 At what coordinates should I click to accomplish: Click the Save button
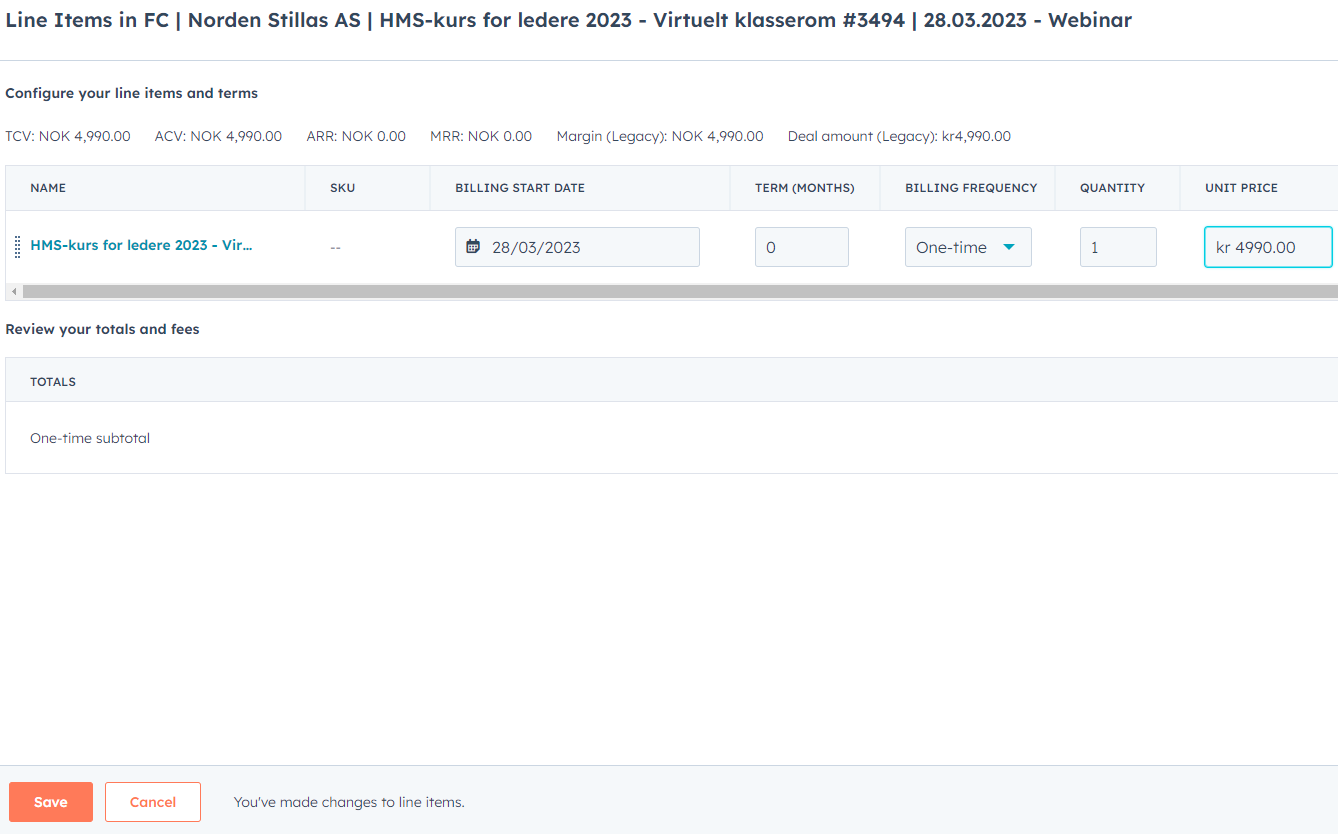click(51, 802)
